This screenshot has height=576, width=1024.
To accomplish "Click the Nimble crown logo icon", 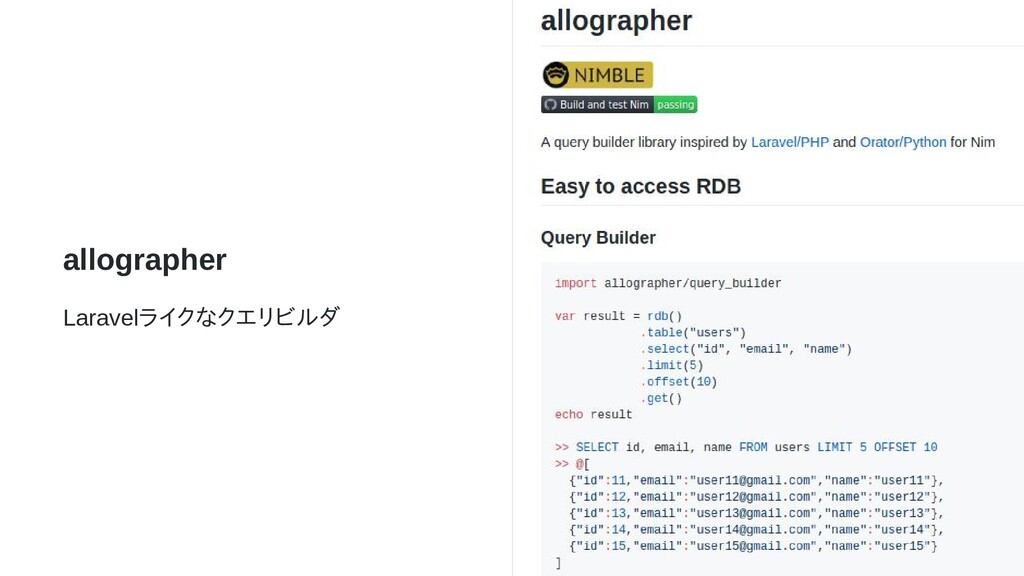I will tap(556, 74).
